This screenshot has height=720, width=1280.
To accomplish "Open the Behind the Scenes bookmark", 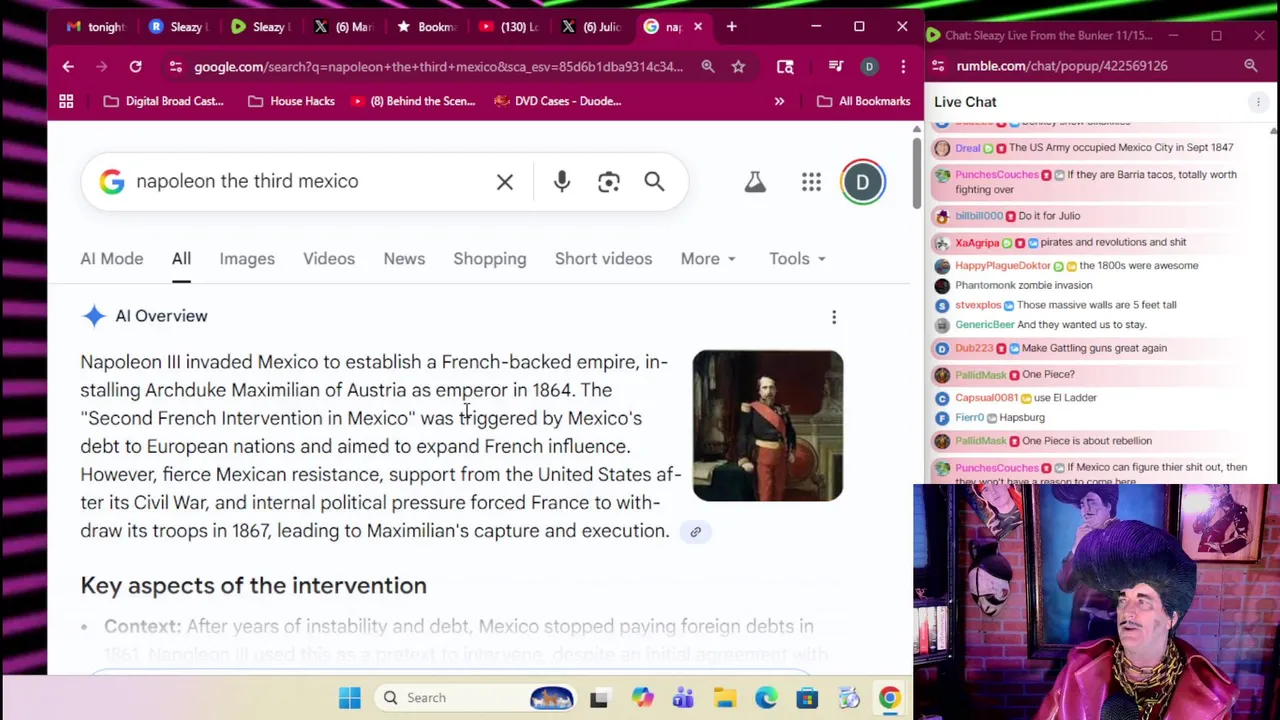I will coord(412,101).
